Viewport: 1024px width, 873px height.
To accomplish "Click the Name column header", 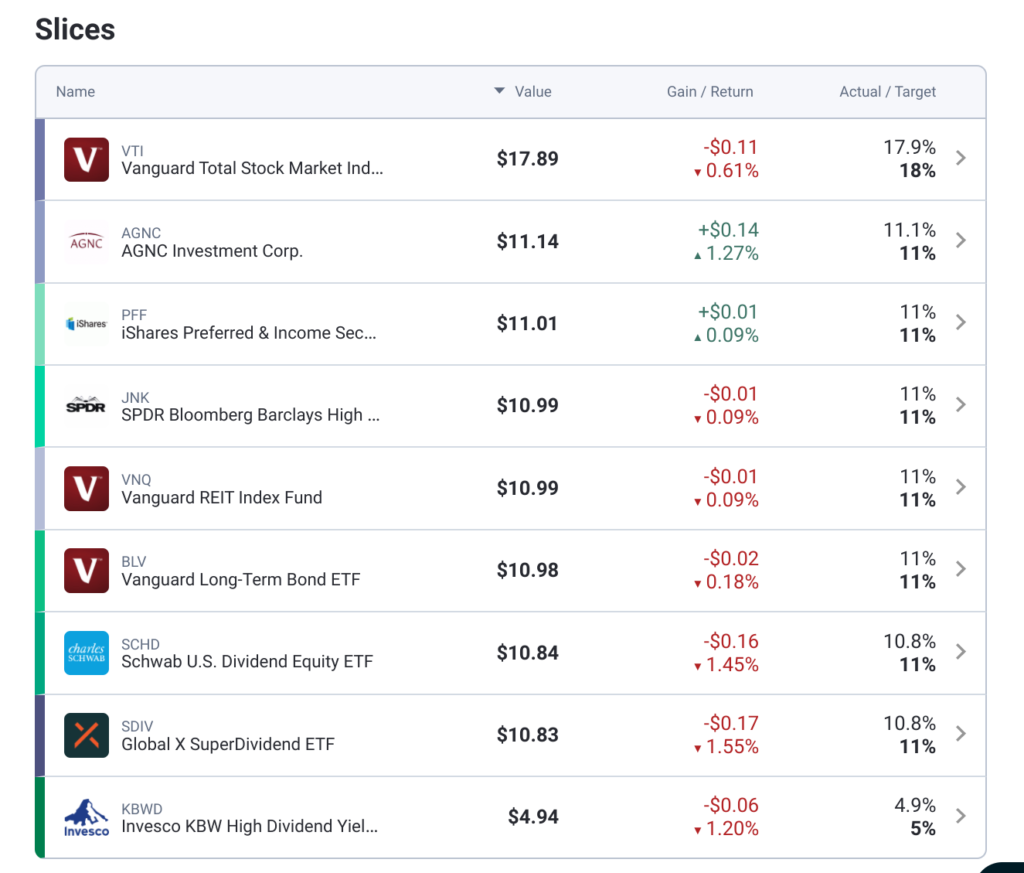I will (76, 92).
